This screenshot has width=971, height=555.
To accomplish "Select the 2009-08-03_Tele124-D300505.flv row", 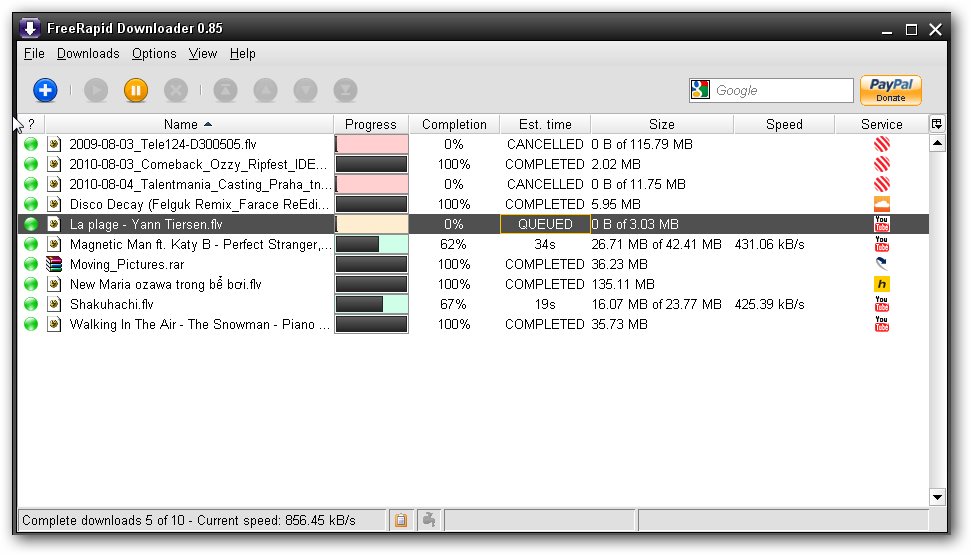I will point(473,144).
